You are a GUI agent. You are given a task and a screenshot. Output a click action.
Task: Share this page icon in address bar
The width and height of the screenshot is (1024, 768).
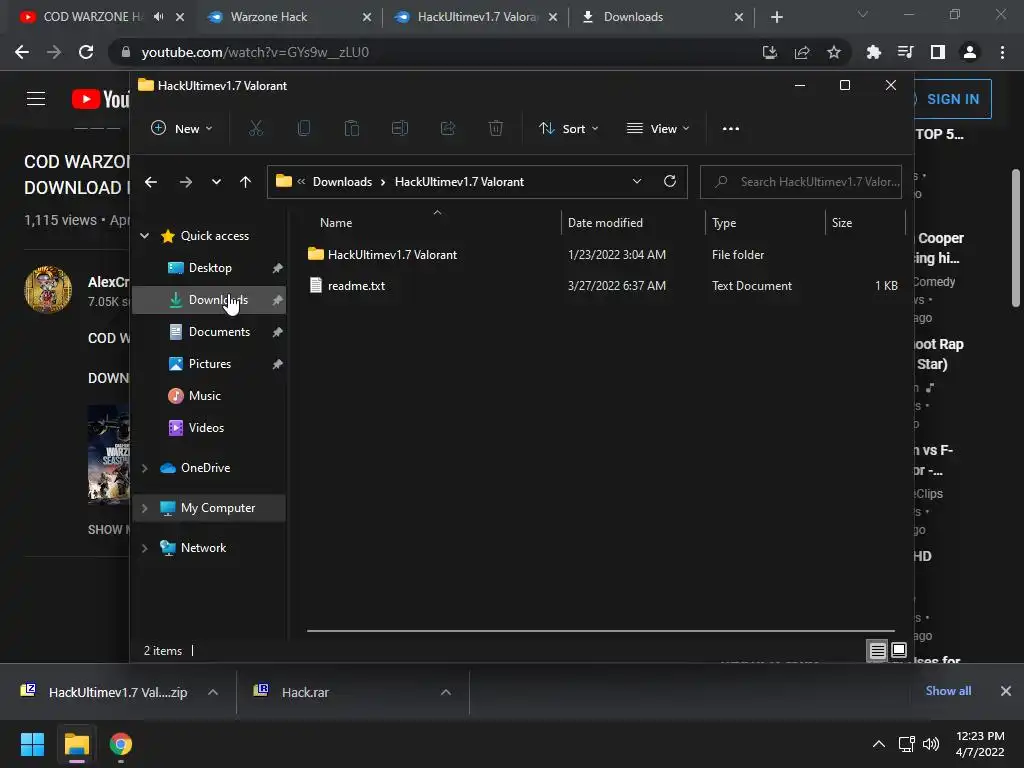[x=801, y=52]
